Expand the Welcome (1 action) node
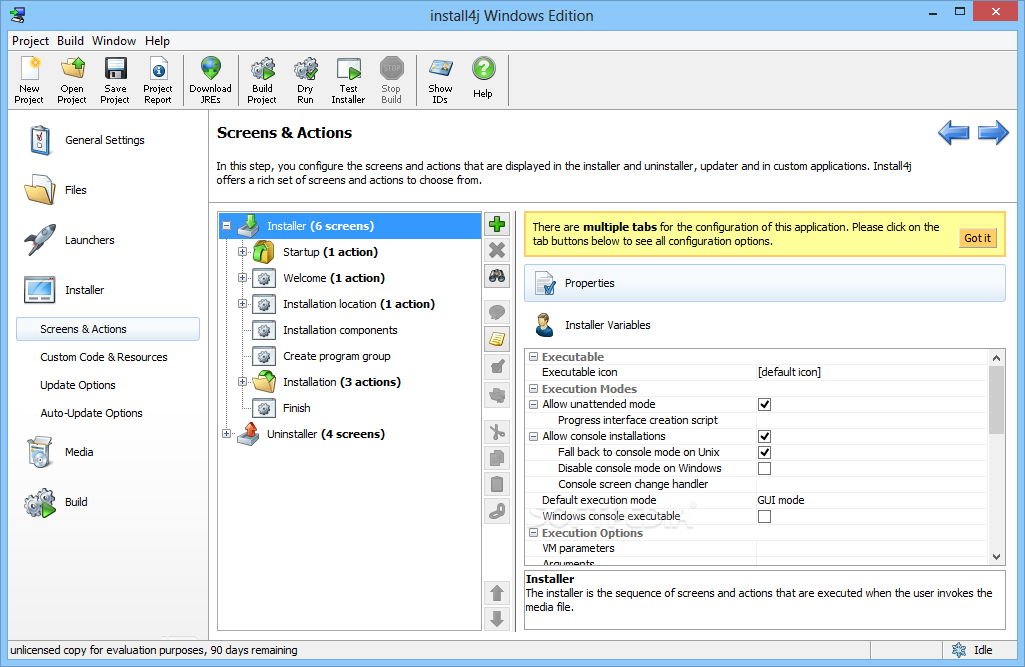 [x=243, y=278]
